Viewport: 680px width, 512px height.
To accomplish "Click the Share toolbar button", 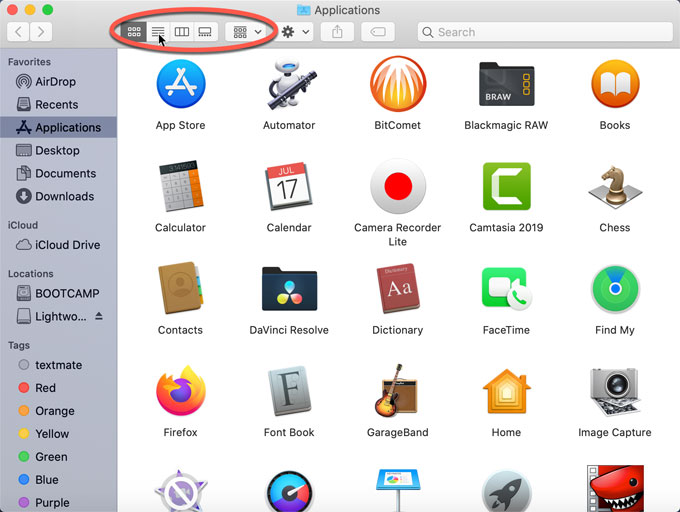I will (337, 32).
